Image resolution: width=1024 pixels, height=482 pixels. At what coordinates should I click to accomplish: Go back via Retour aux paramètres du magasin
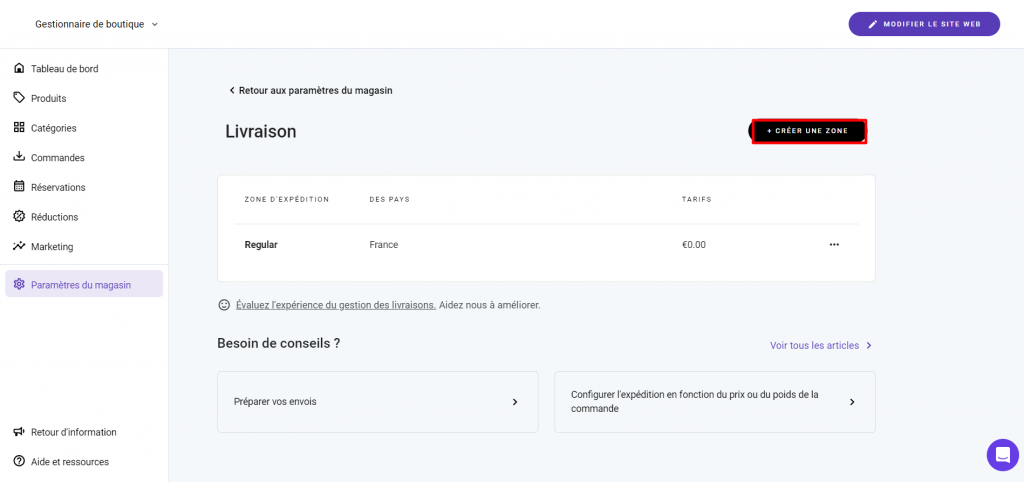pyautogui.click(x=311, y=90)
